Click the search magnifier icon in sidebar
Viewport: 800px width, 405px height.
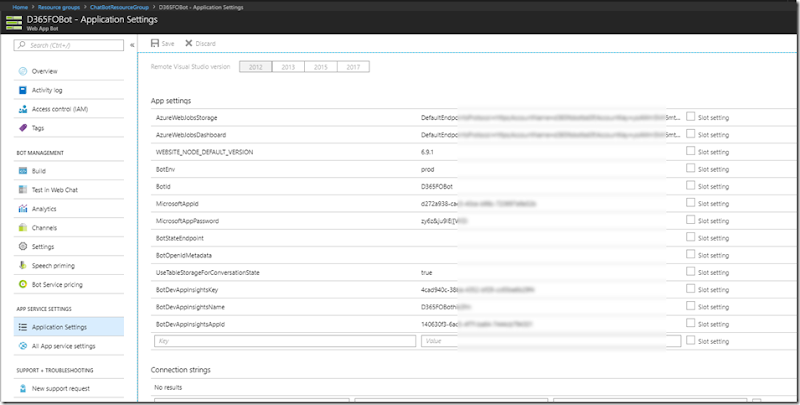pyautogui.click(x=21, y=45)
